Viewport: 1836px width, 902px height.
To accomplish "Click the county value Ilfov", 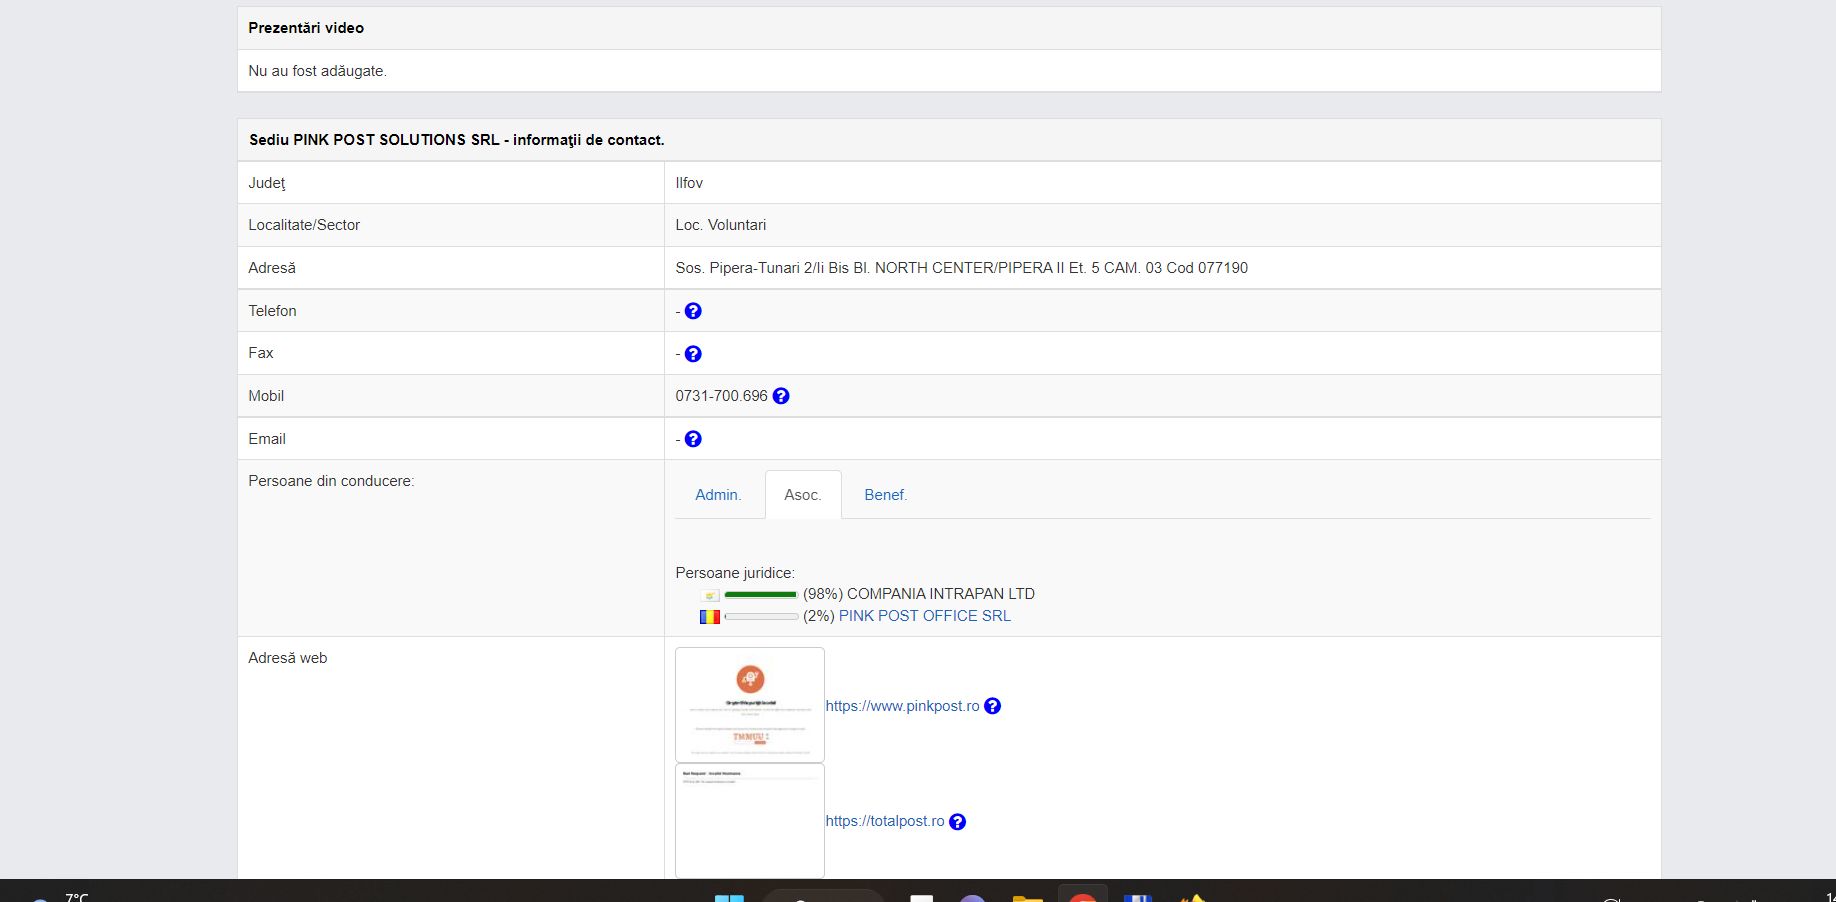I will tap(689, 183).
